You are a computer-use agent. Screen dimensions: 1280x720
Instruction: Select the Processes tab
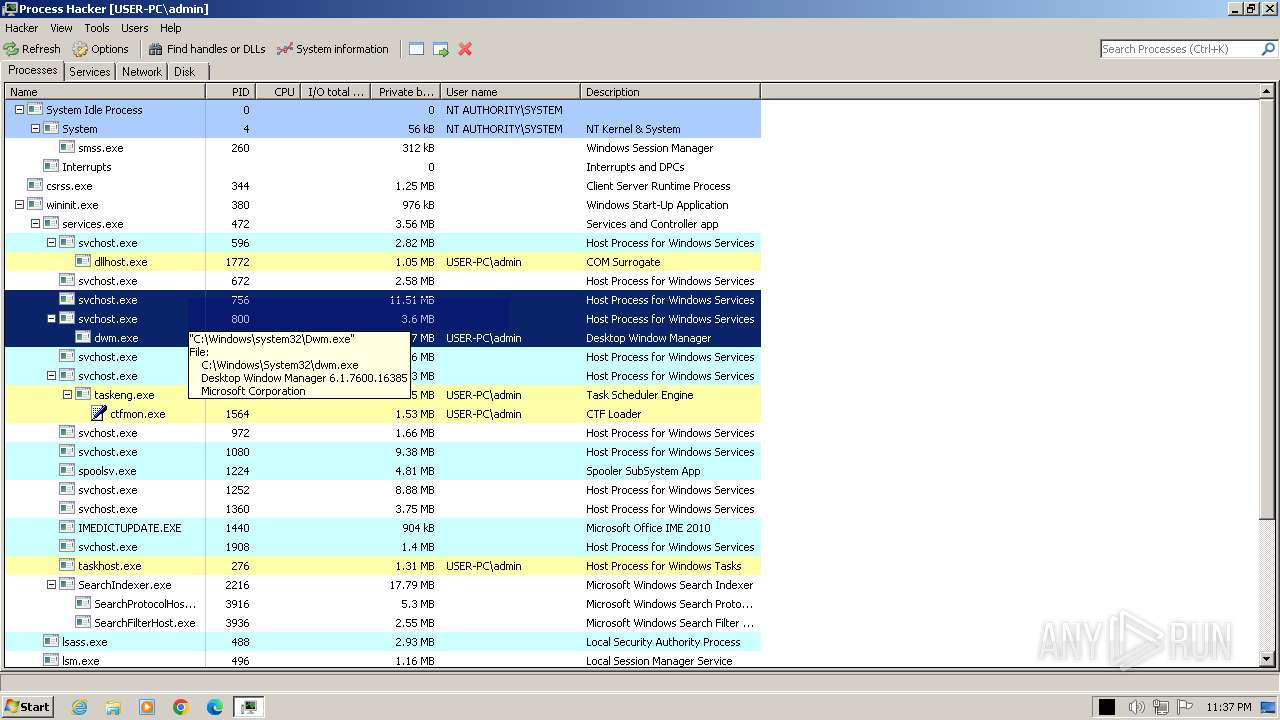[x=33, y=71]
